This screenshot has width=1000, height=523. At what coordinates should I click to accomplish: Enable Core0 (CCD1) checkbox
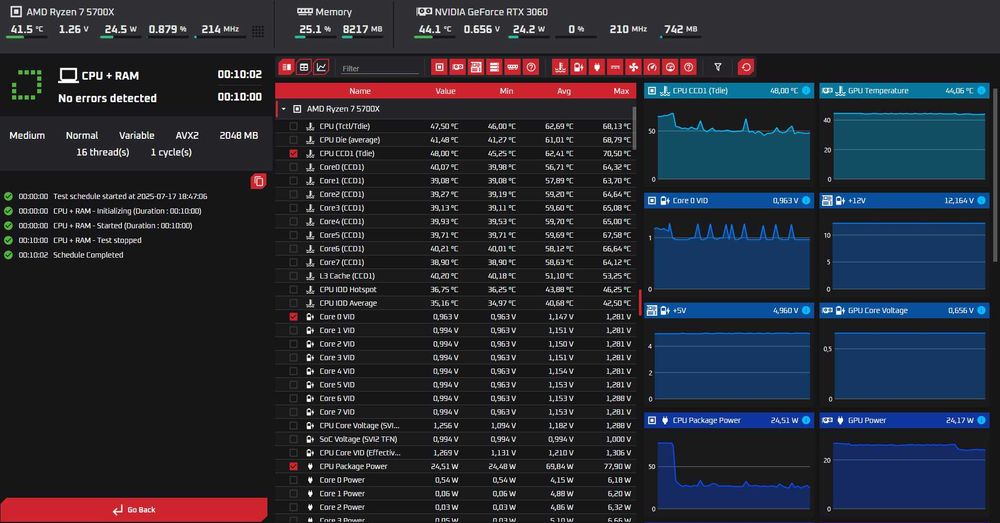coord(293,167)
